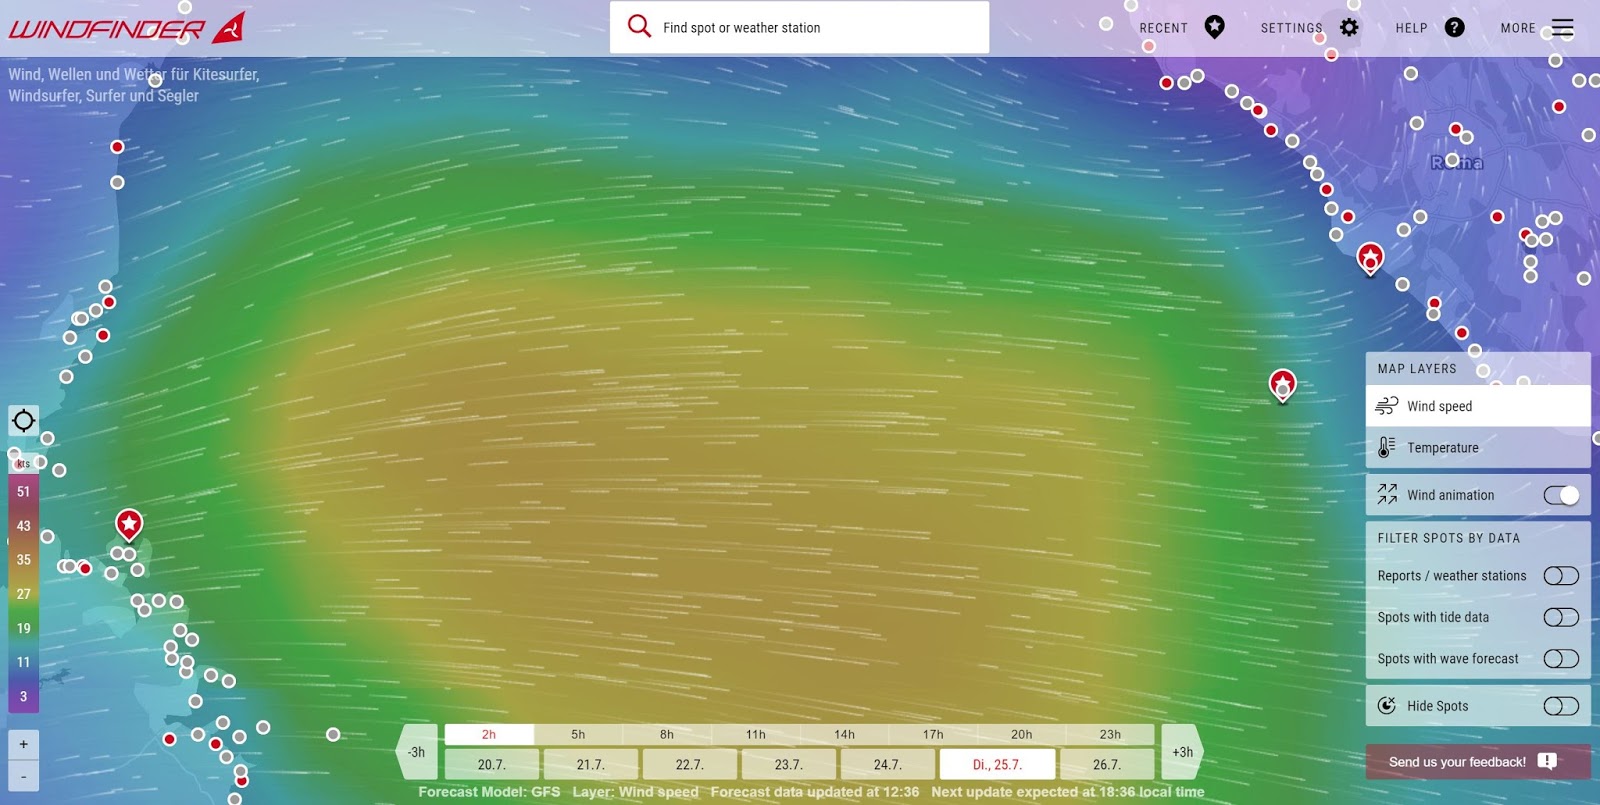Click the Map Layers panel header
Image resolution: width=1600 pixels, height=805 pixels.
(x=1478, y=369)
